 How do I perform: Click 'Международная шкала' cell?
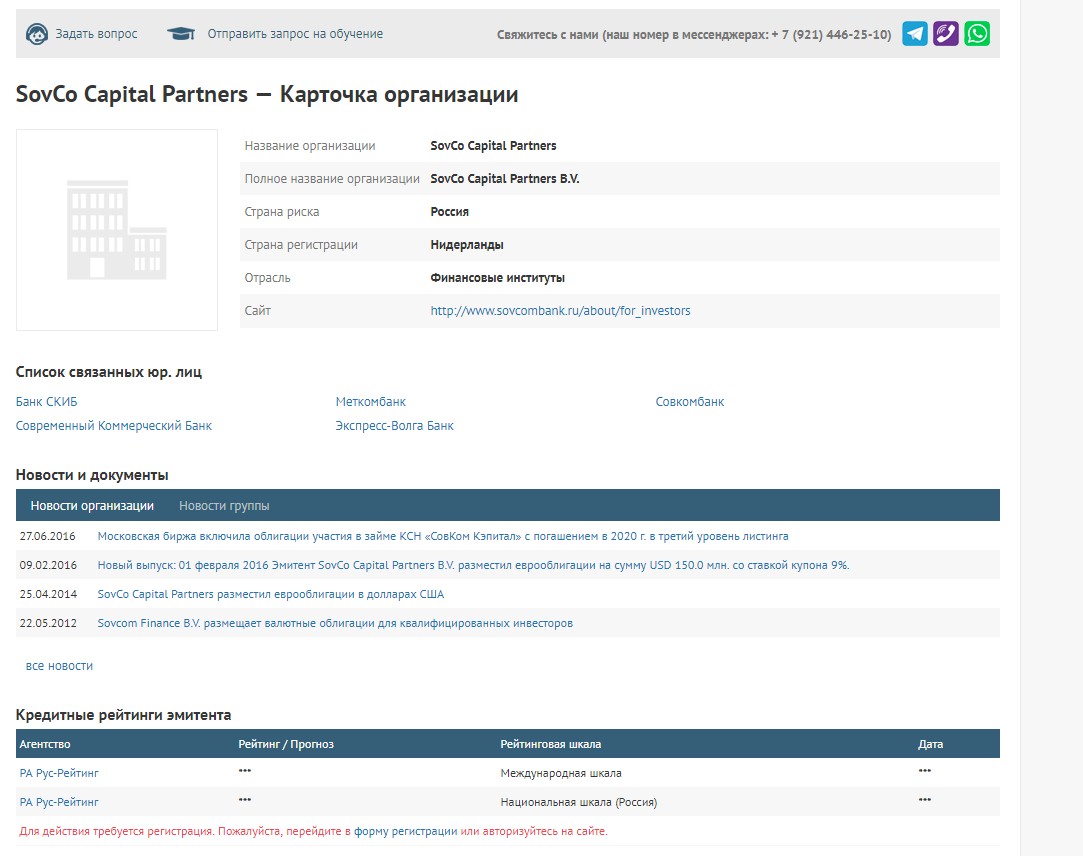tap(561, 773)
